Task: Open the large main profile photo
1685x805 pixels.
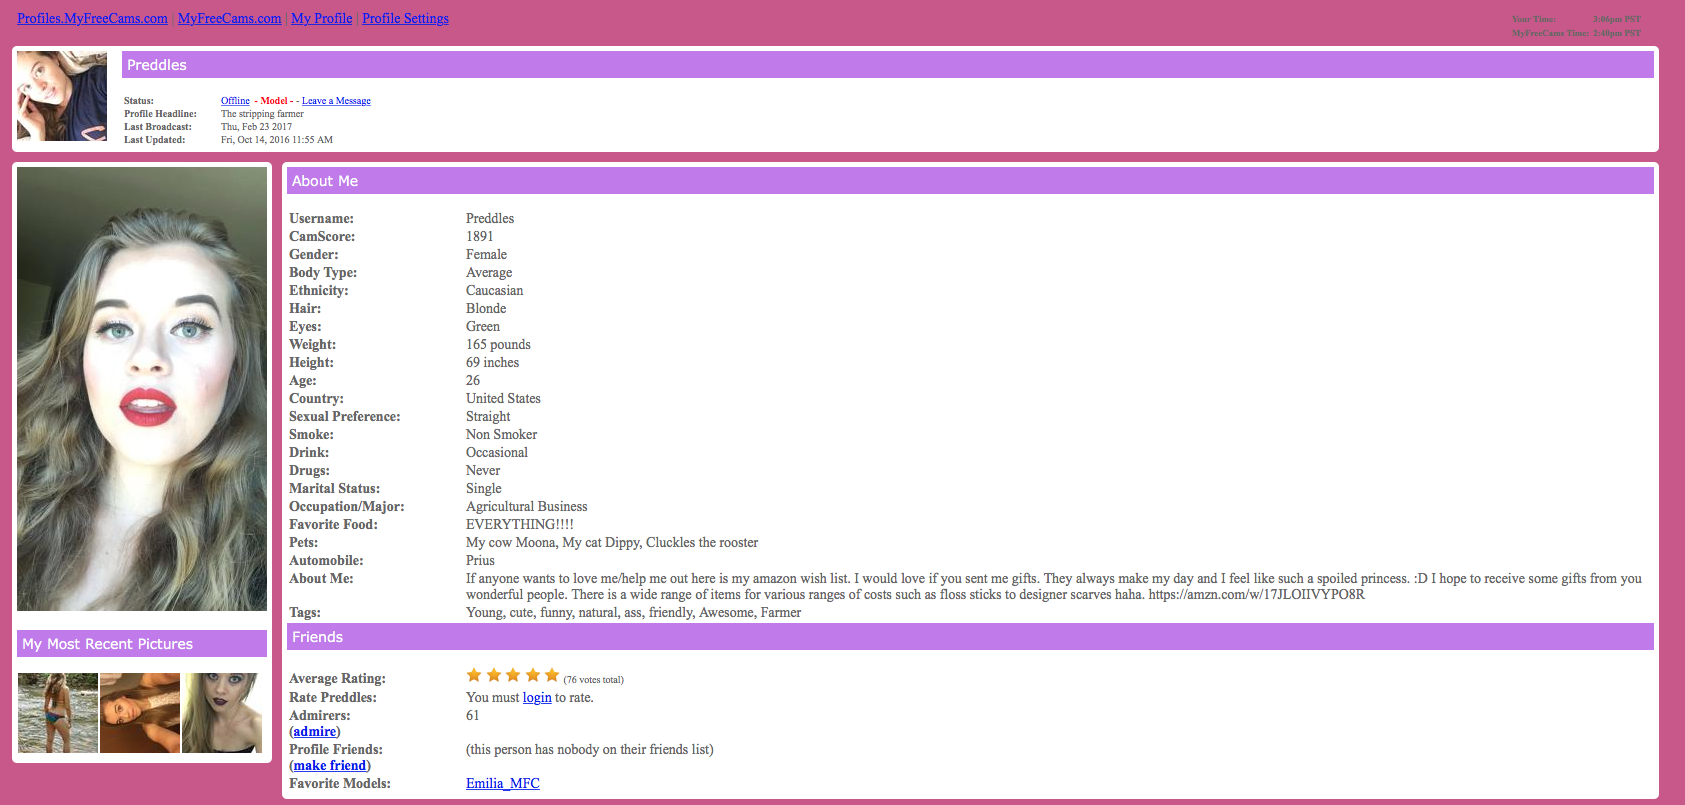Action: point(142,389)
